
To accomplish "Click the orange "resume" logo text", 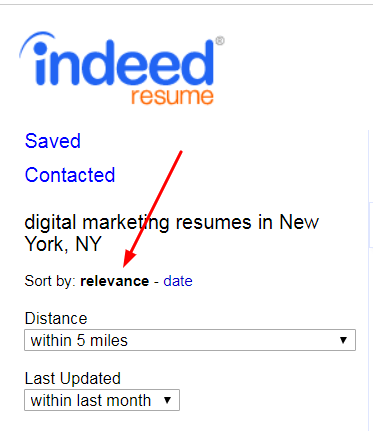I will tap(172, 97).
